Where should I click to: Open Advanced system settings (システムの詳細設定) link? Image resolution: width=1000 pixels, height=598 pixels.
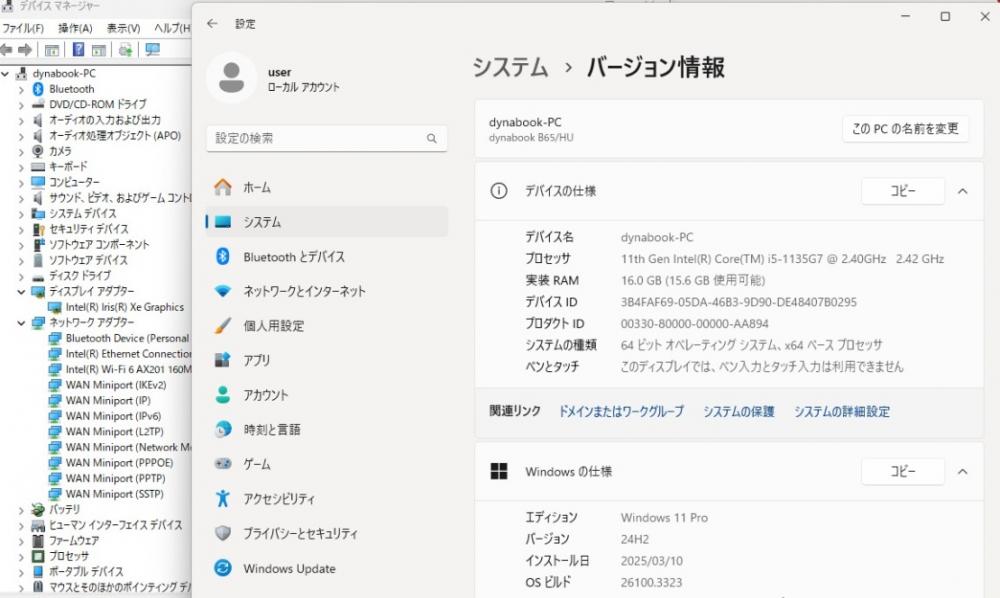842,411
